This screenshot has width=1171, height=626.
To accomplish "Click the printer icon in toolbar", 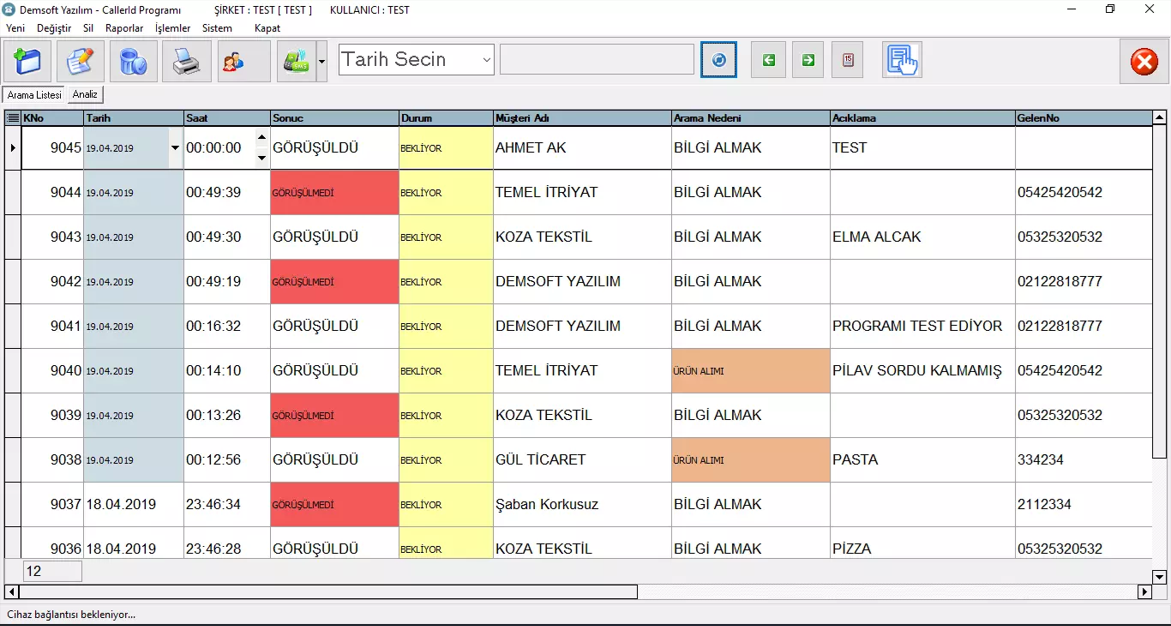I will (186, 62).
